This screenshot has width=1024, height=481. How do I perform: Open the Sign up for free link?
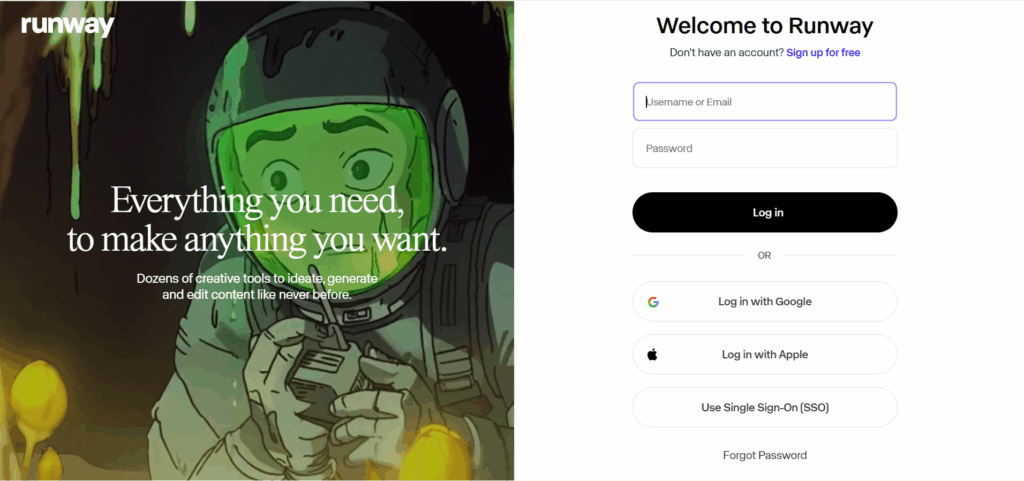click(x=823, y=52)
